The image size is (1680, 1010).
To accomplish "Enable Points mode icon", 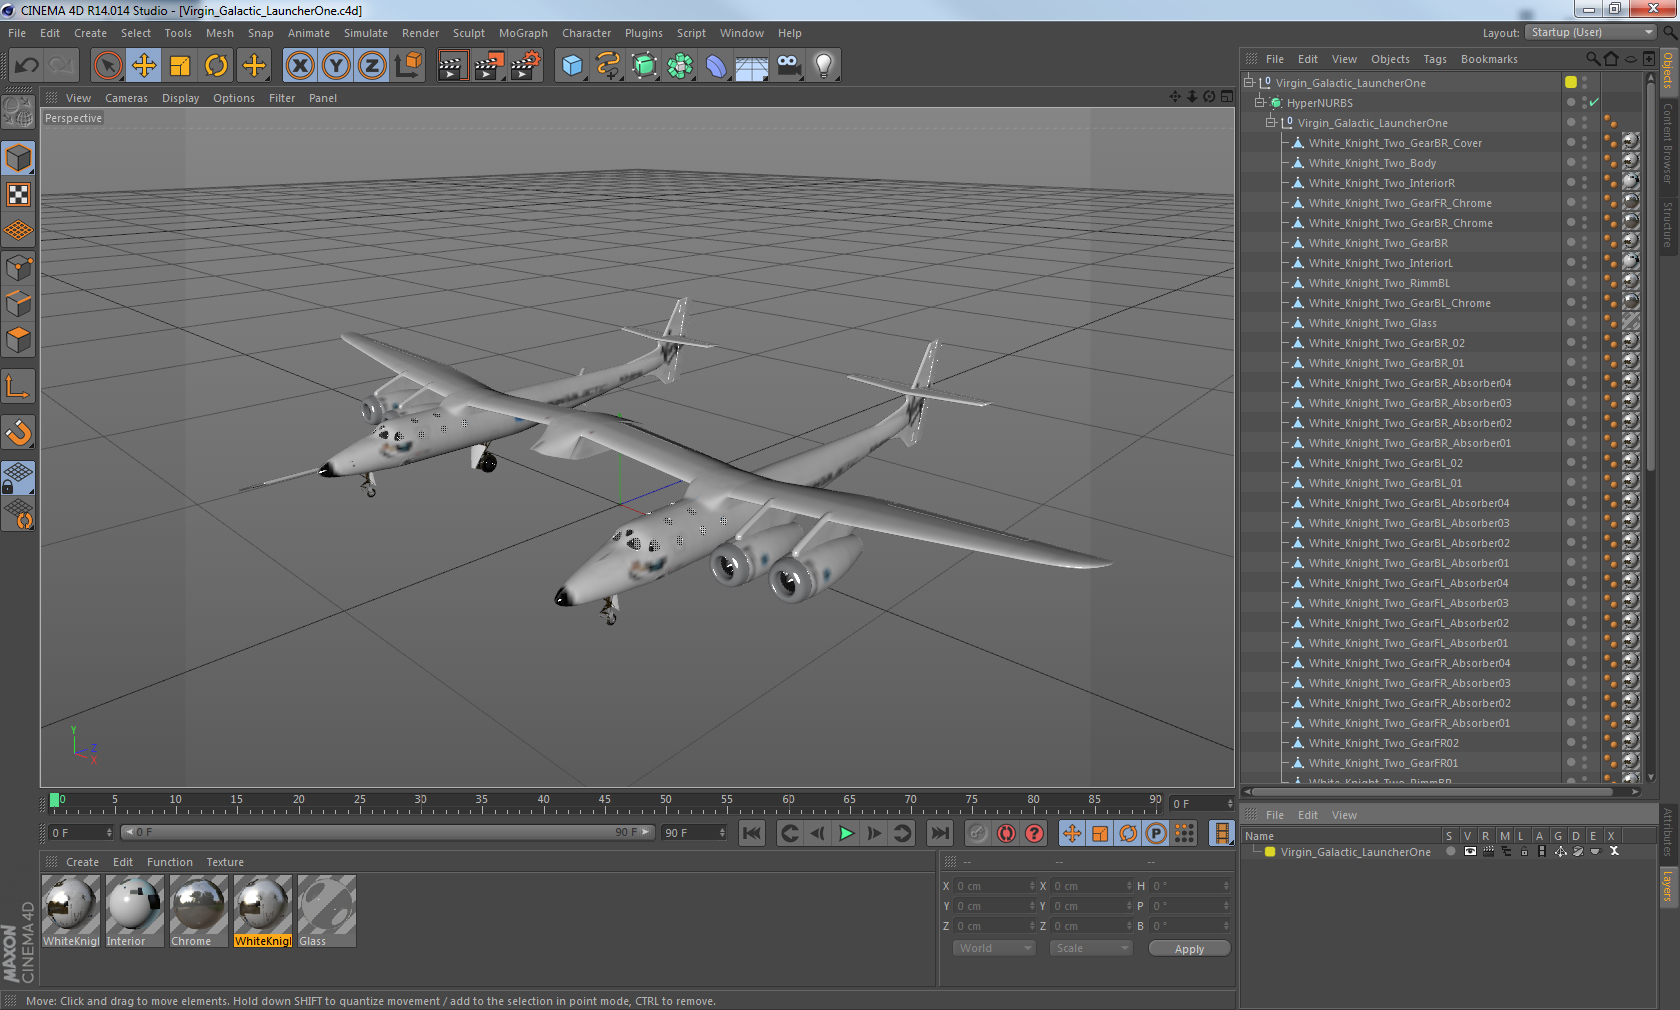I will coord(19,267).
